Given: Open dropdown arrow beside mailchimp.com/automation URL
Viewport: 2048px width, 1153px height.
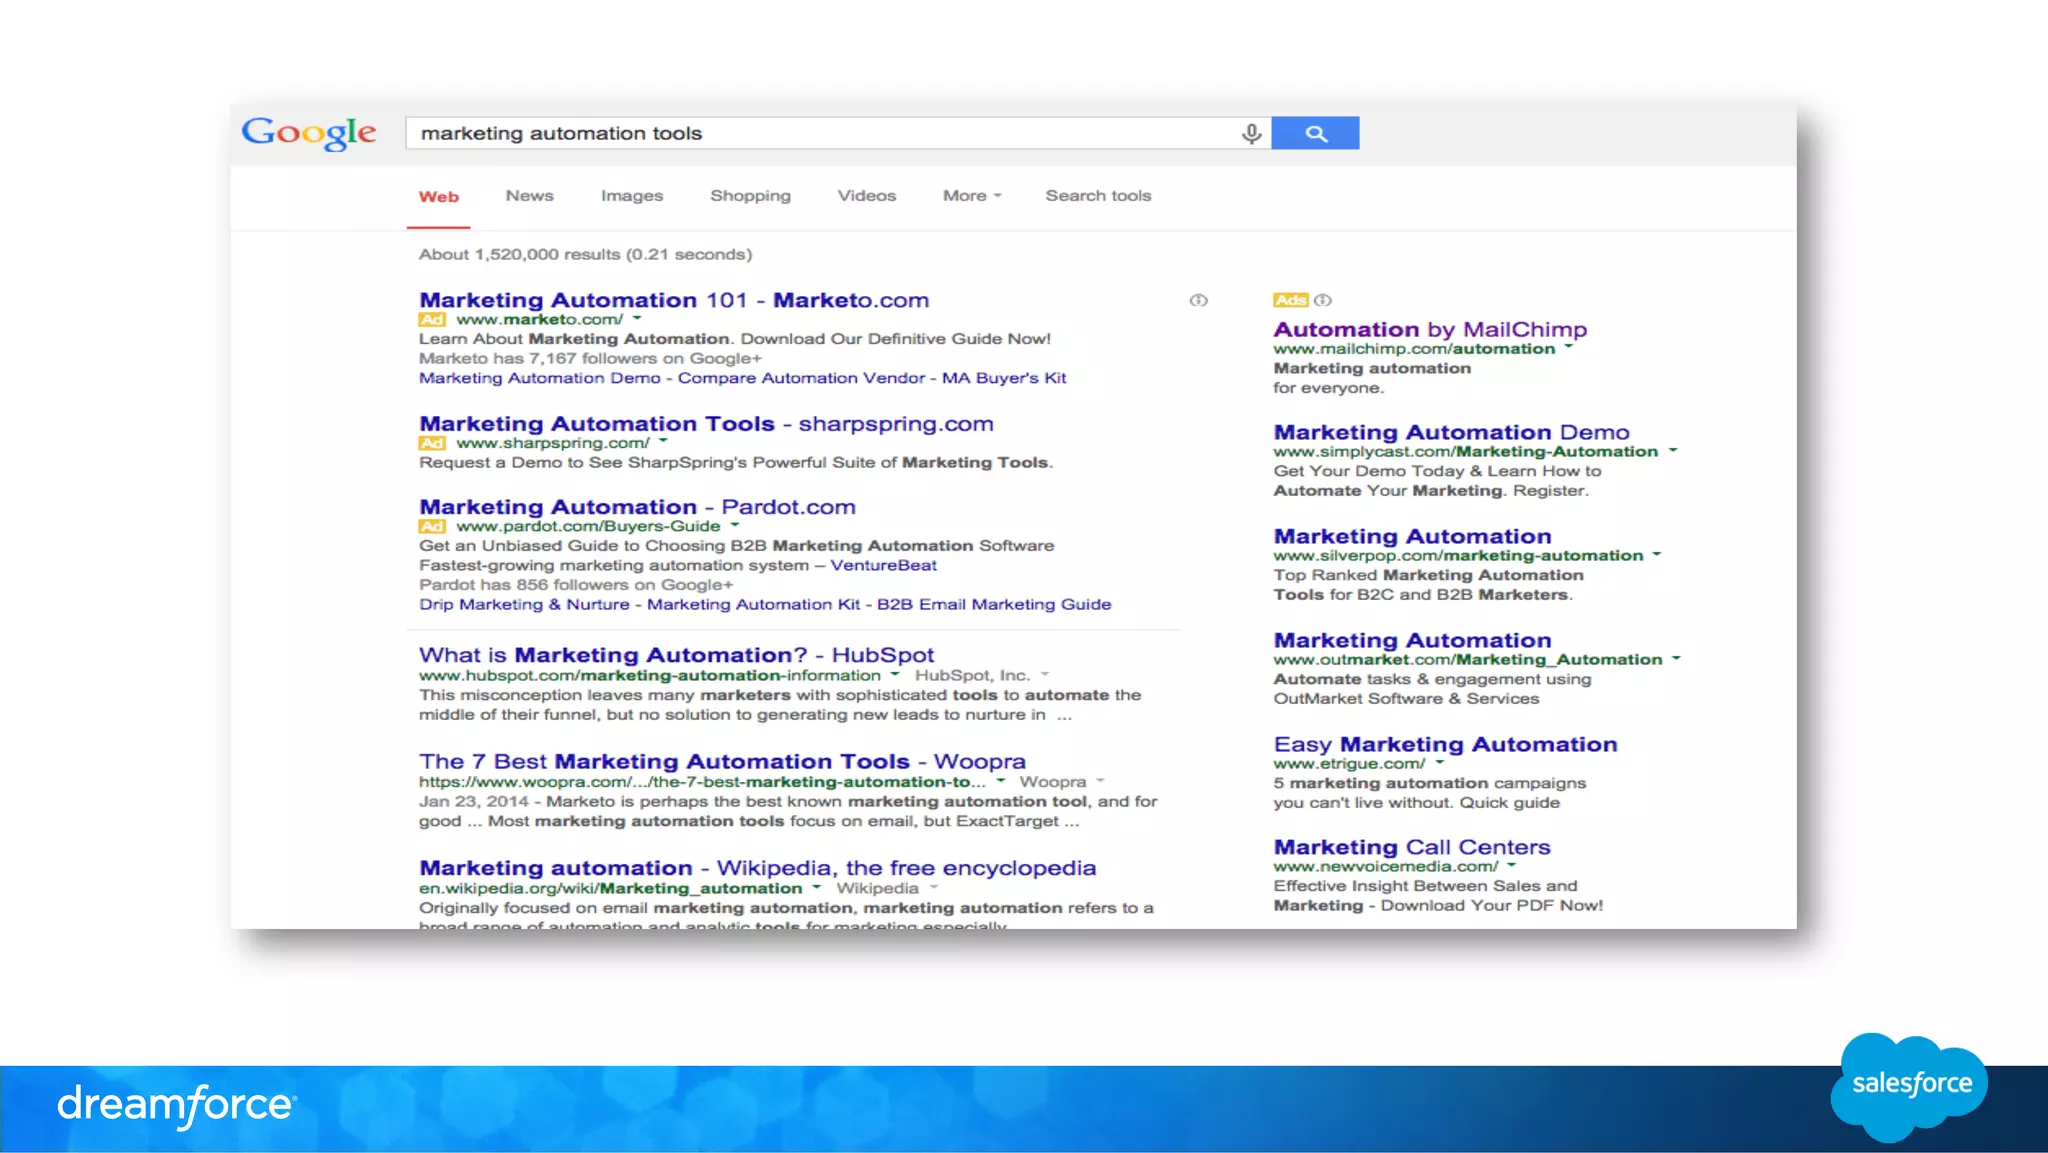Looking at the screenshot, I should pos(1569,348).
